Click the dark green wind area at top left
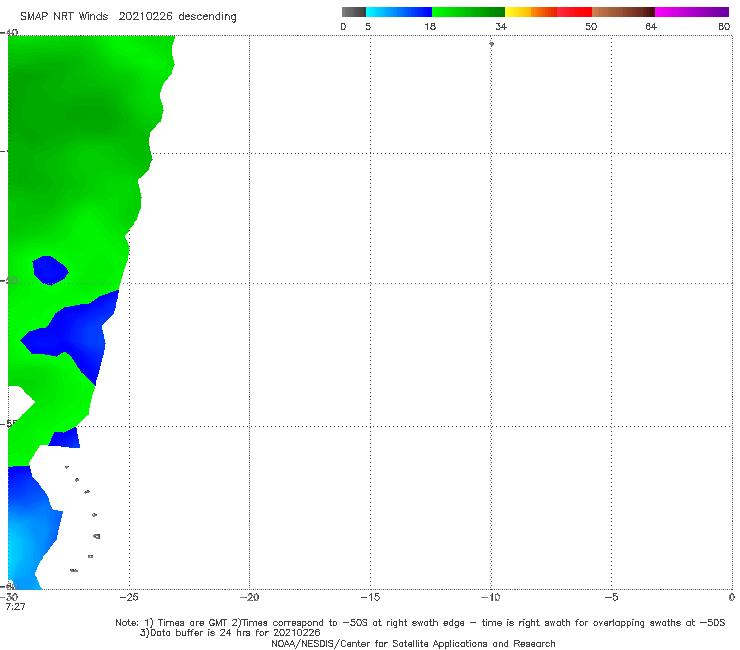Viewport: 740px width, 650px height. coord(71,109)
